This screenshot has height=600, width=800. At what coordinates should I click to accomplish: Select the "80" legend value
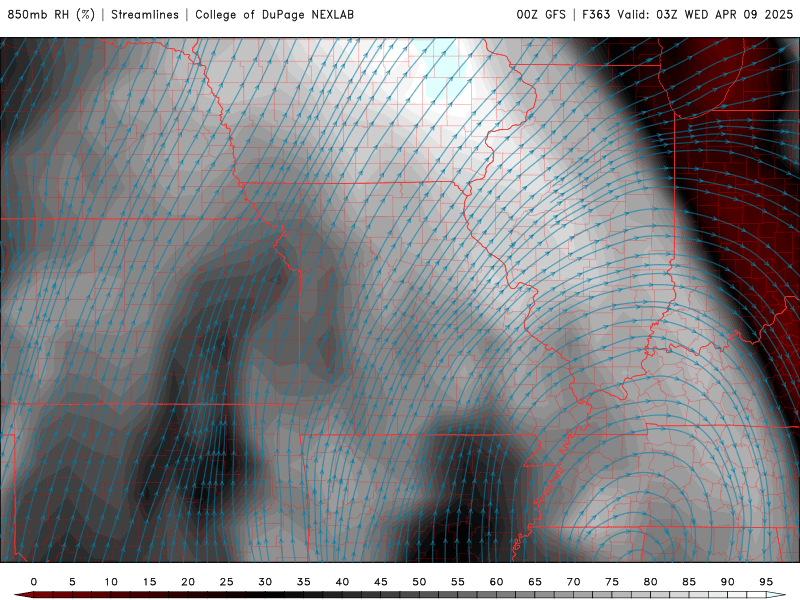pyautogui.click(x=651, y=582)
